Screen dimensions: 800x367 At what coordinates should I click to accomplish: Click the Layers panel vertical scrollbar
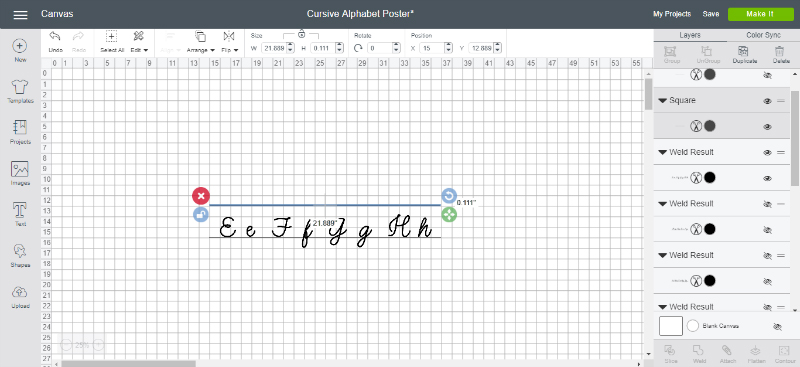tap(795, 138)
